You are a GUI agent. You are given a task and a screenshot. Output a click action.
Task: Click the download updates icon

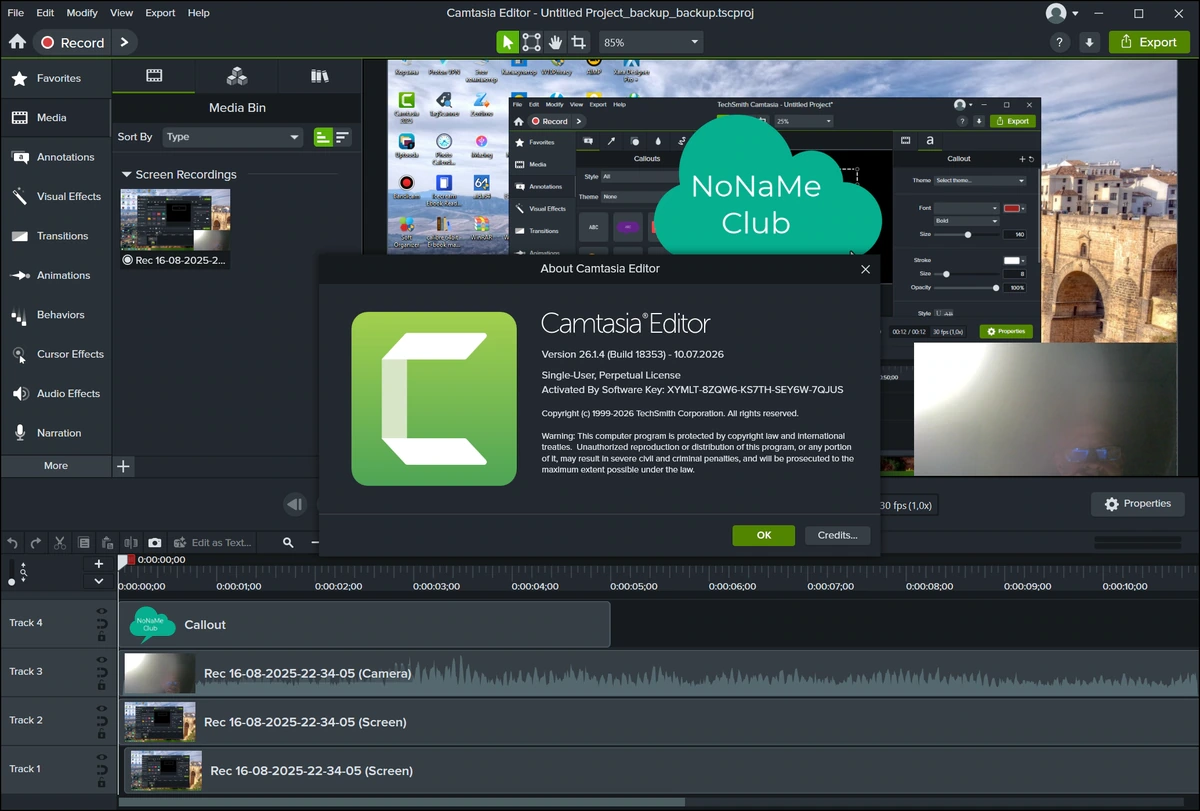[1090, 42]
